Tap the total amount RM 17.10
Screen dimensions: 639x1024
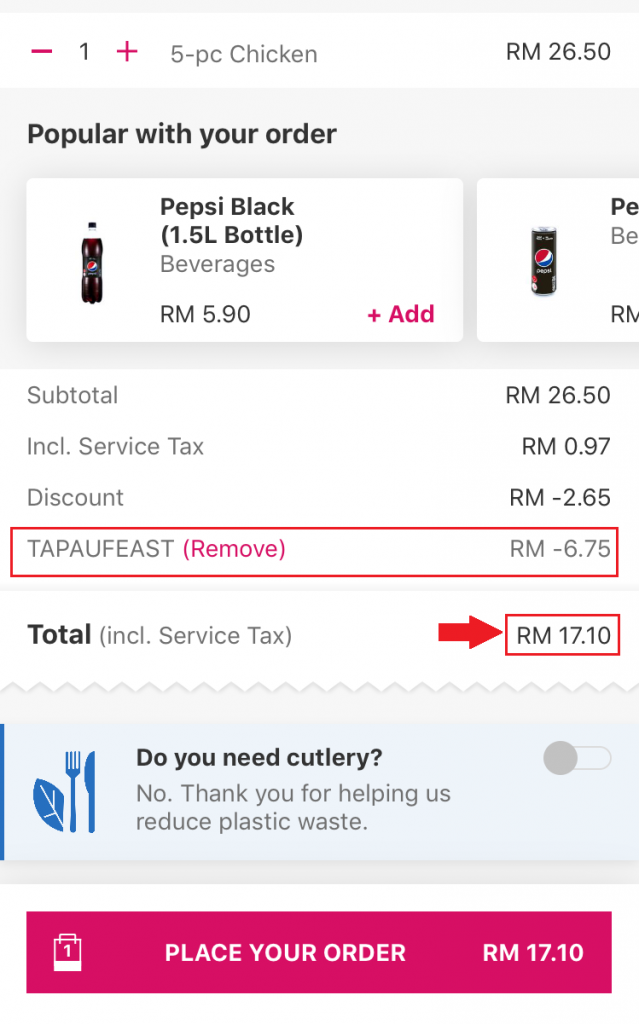click(x=562, y=634)
